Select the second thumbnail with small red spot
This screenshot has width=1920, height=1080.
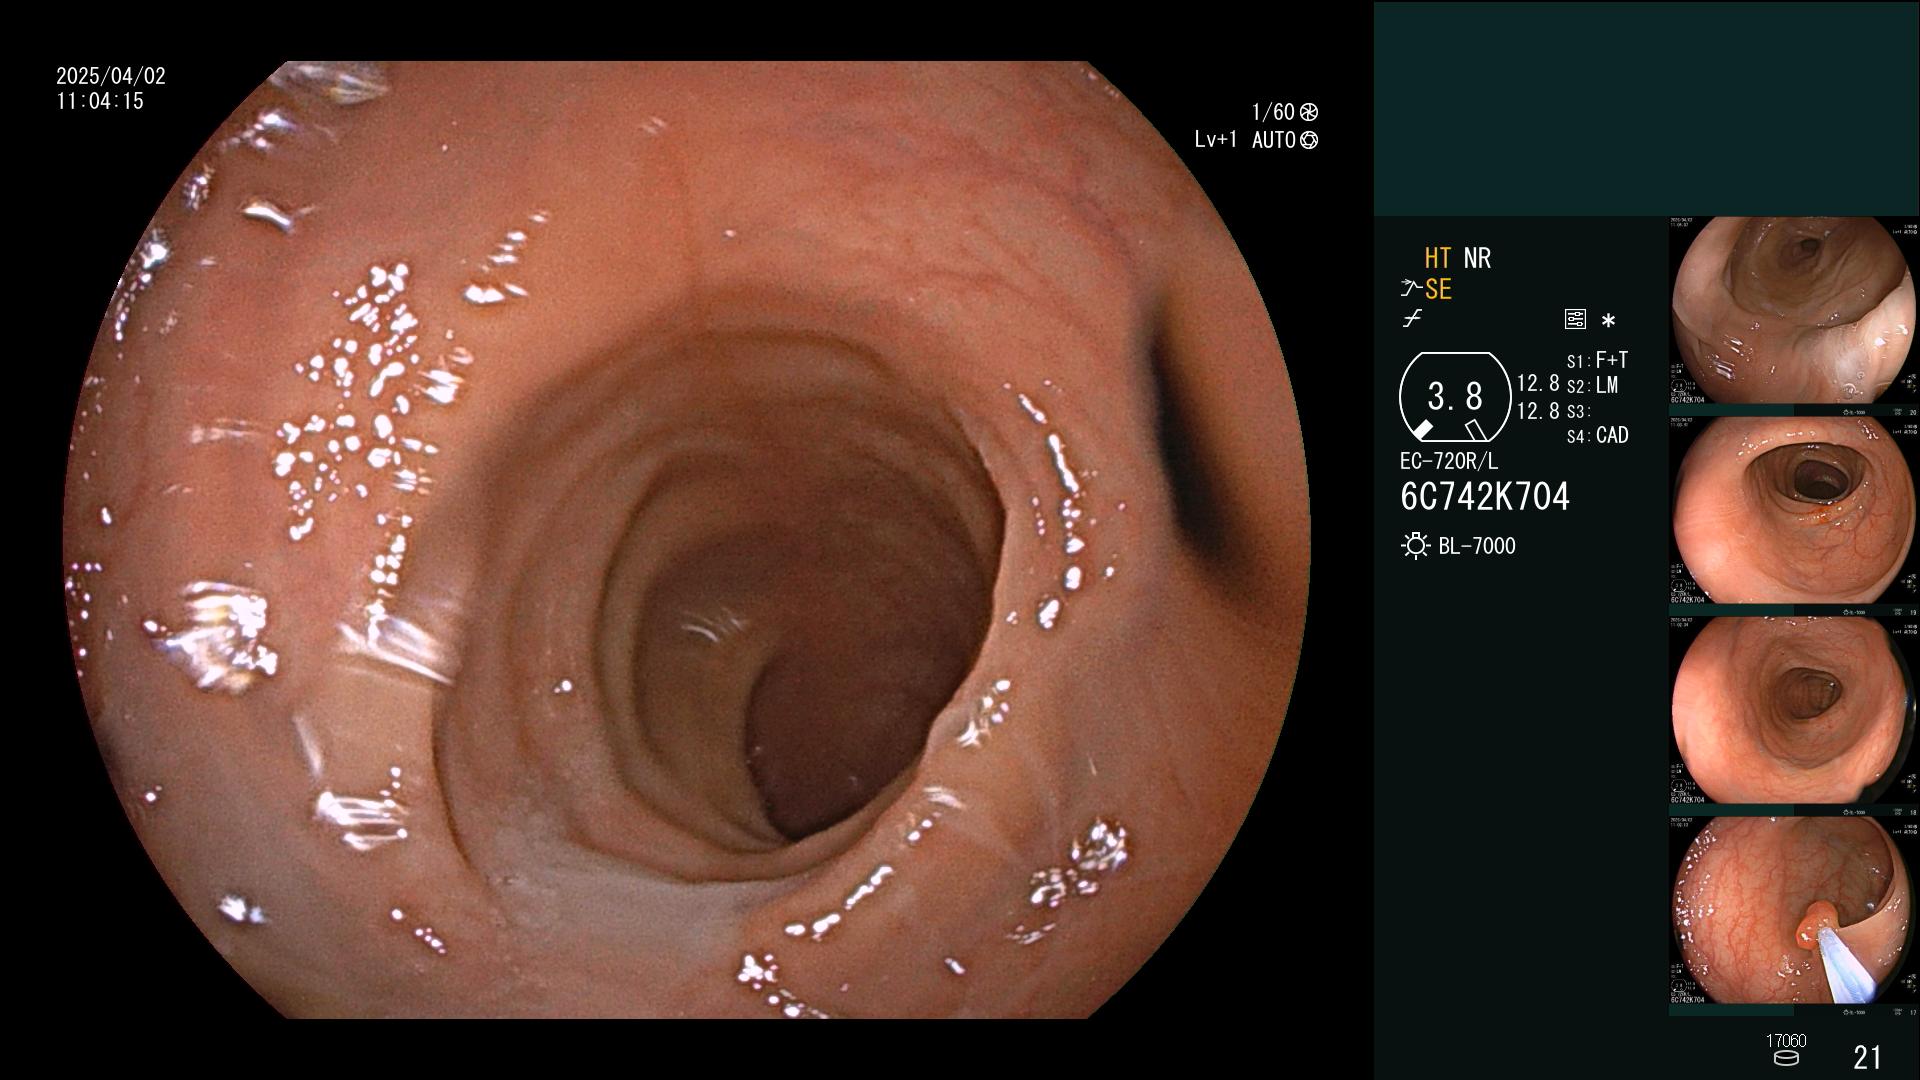[x=1794, y=511]
